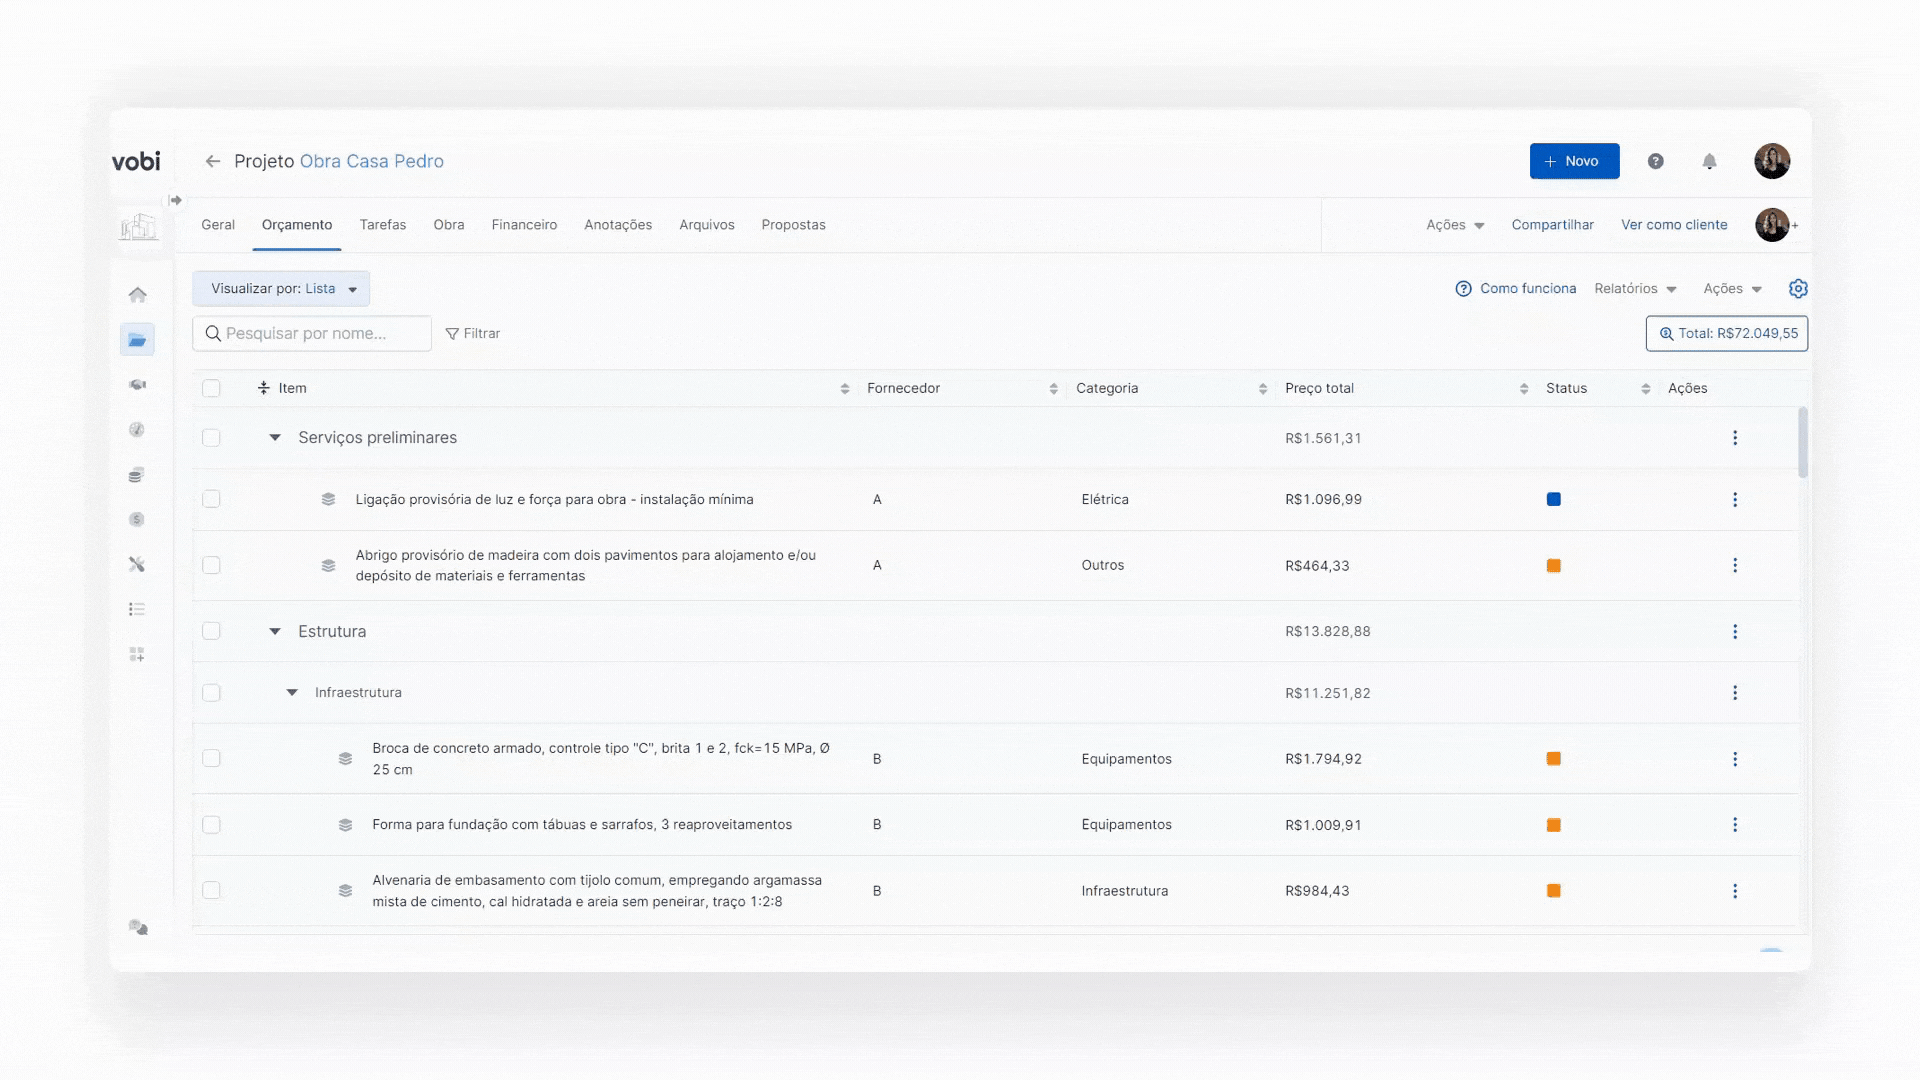
Task: Click blue status square for Ligação provisória
Action: (1553, 500)
